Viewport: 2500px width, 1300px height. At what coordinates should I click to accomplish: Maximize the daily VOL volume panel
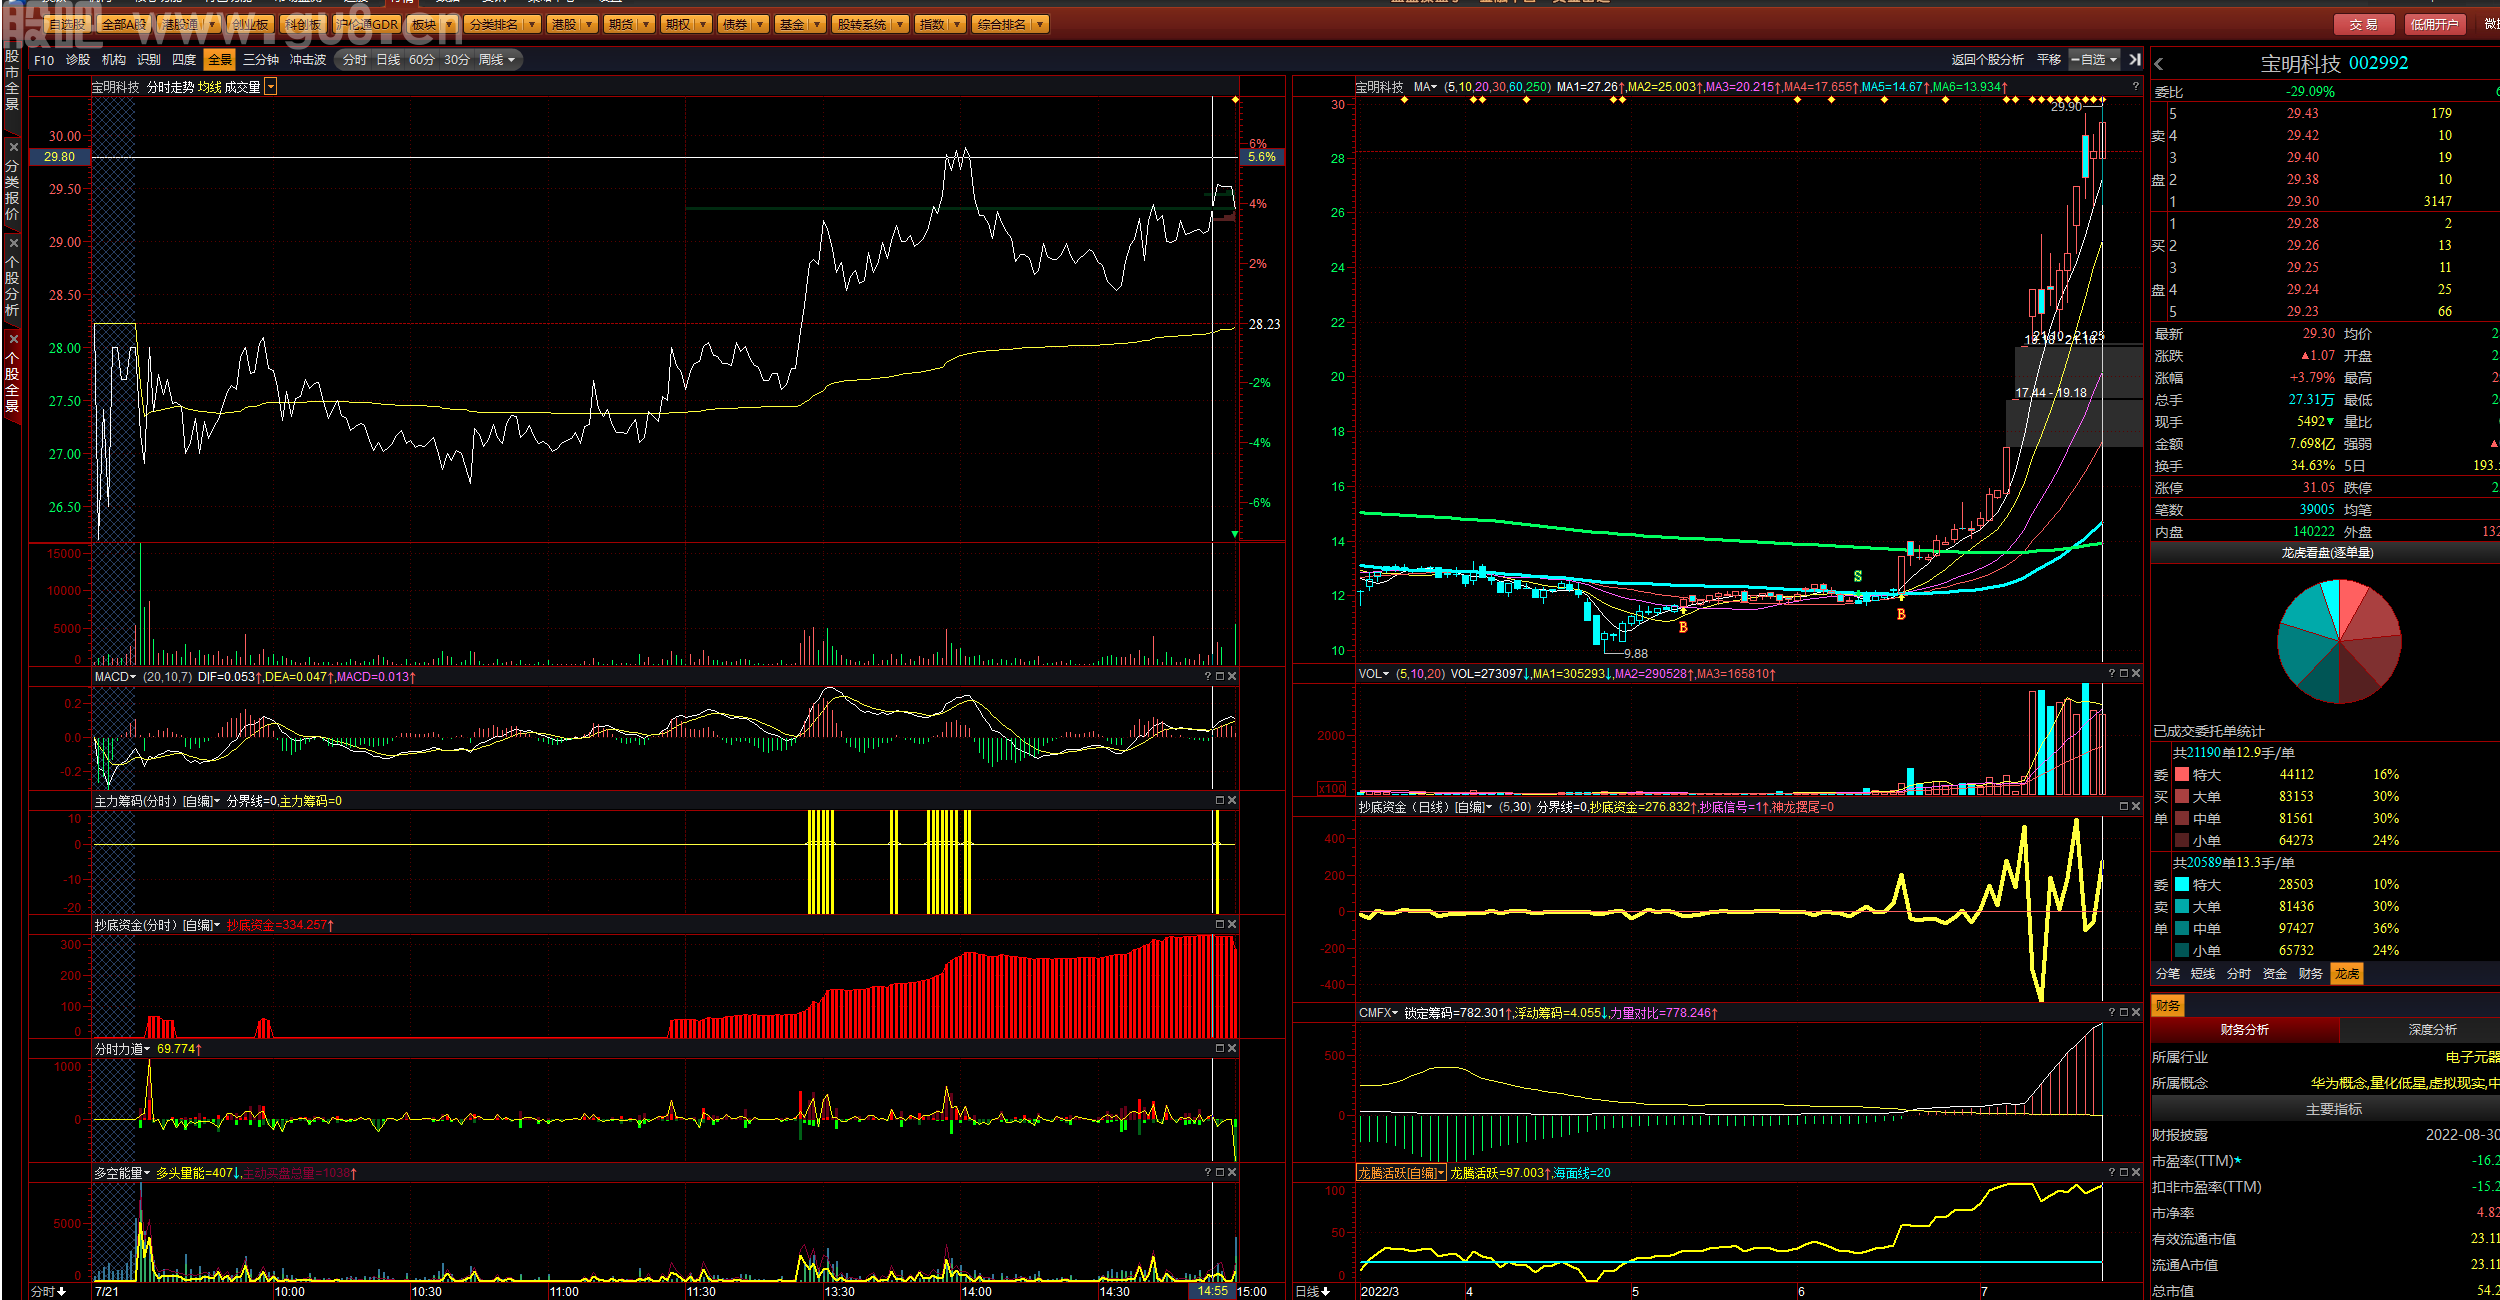pyautogui.click(x=2124, y=674)
